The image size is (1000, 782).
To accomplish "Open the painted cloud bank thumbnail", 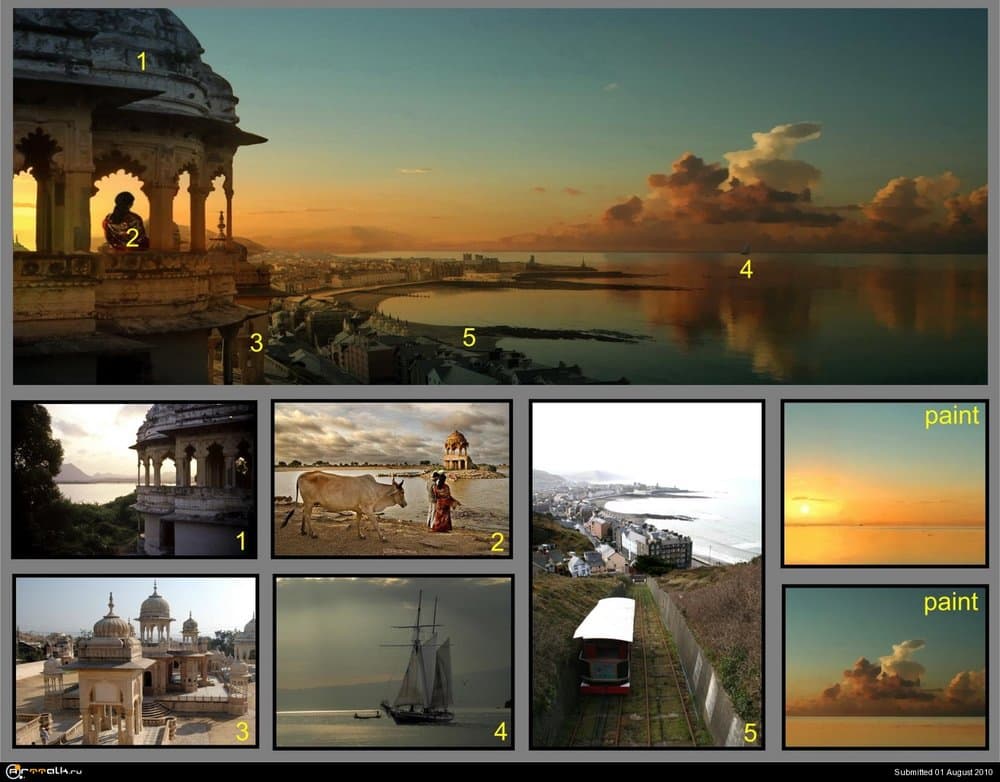I will coord(884,666).
